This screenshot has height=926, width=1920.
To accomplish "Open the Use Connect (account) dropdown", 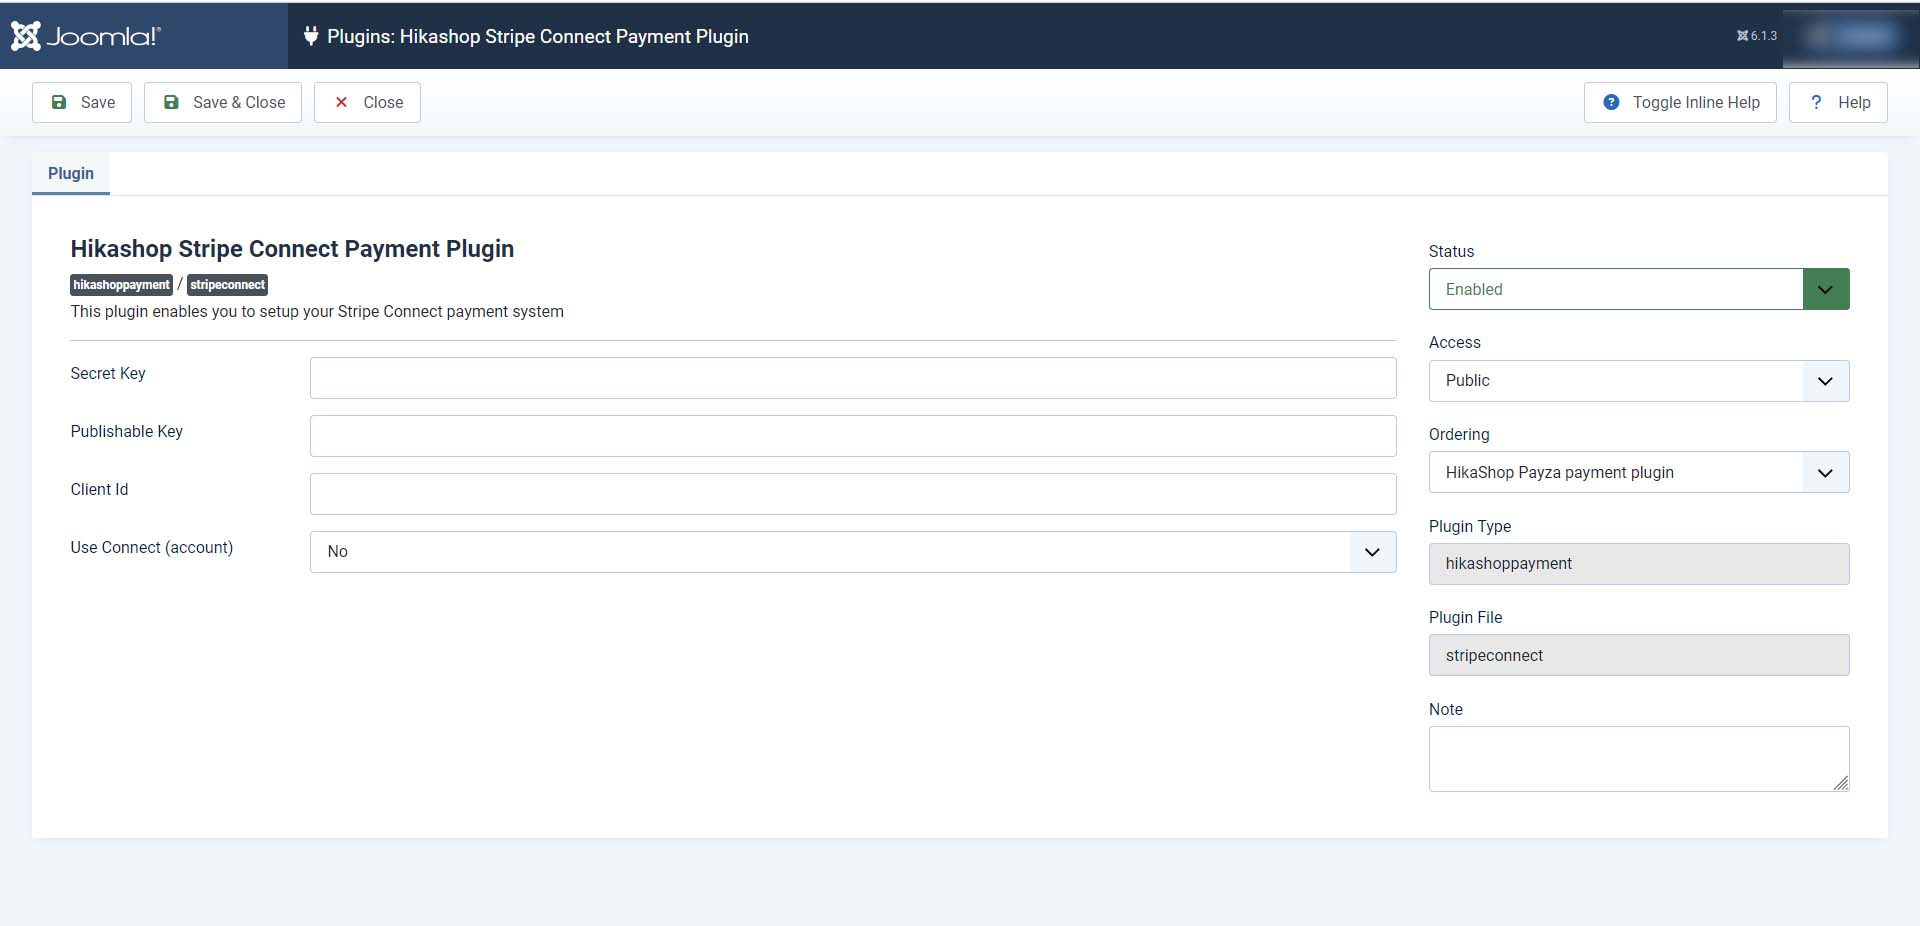I will (853, 552).
